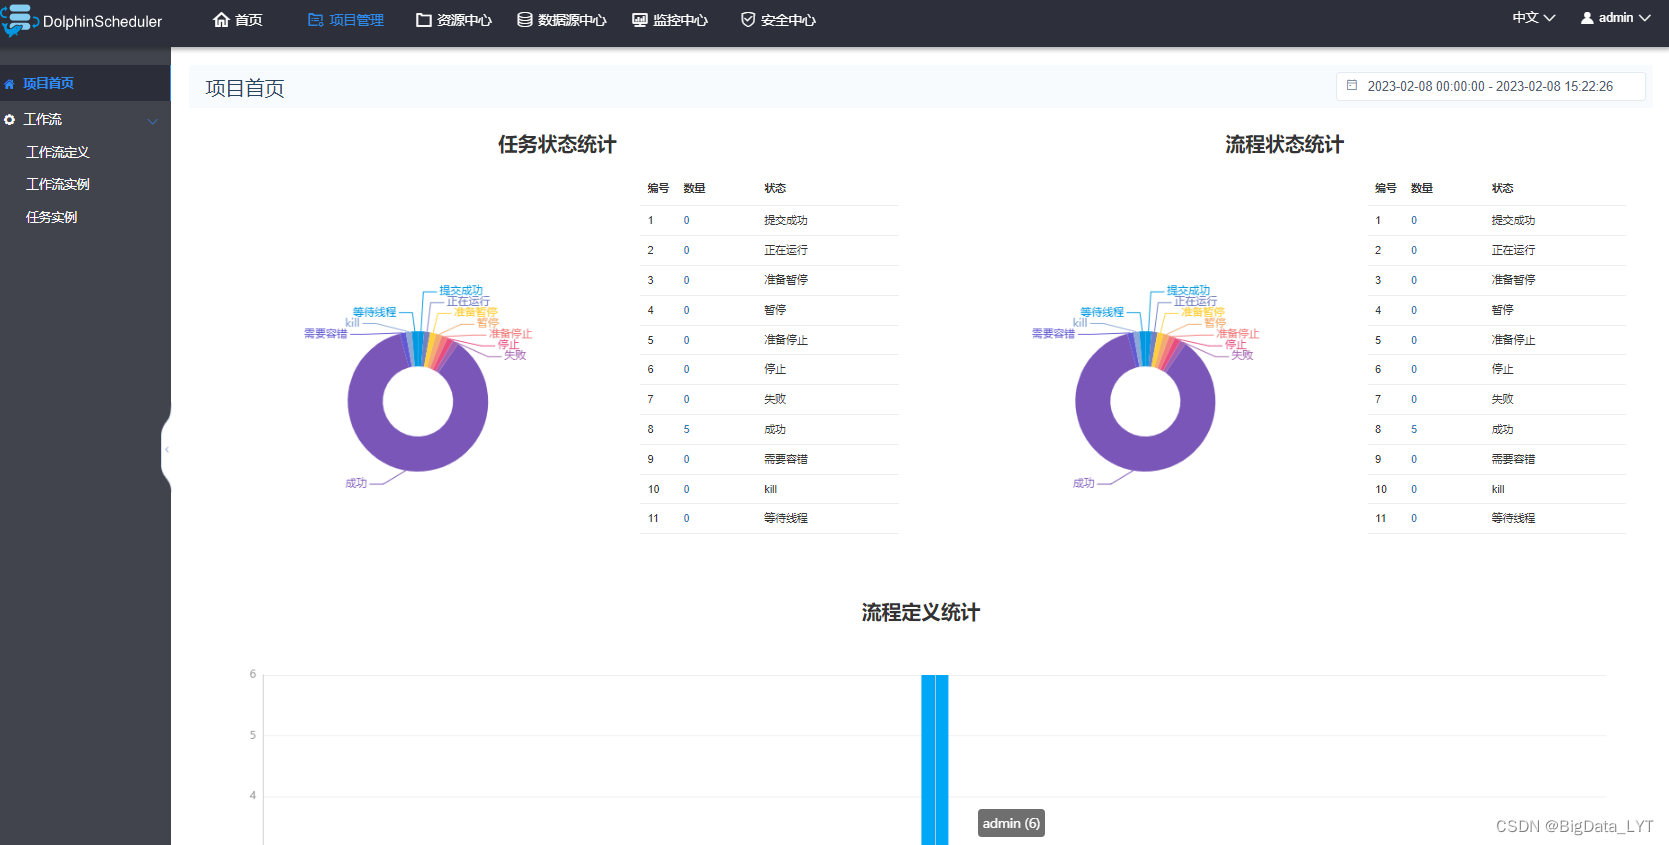
Task: Click the home icon beside 项目首页
Action: click(x=10, y=84)
